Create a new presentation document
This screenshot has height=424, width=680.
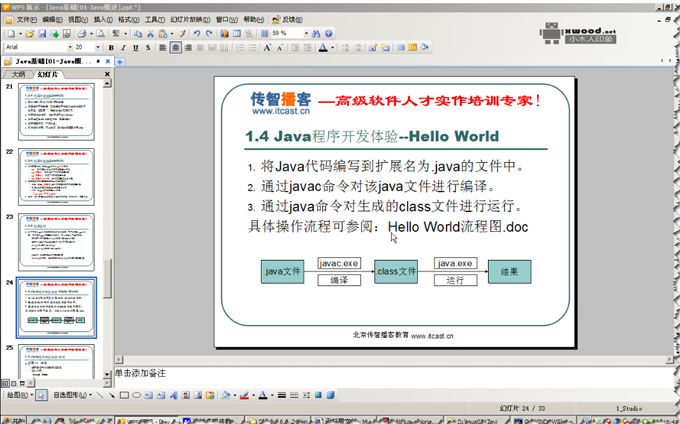point(11,34)
